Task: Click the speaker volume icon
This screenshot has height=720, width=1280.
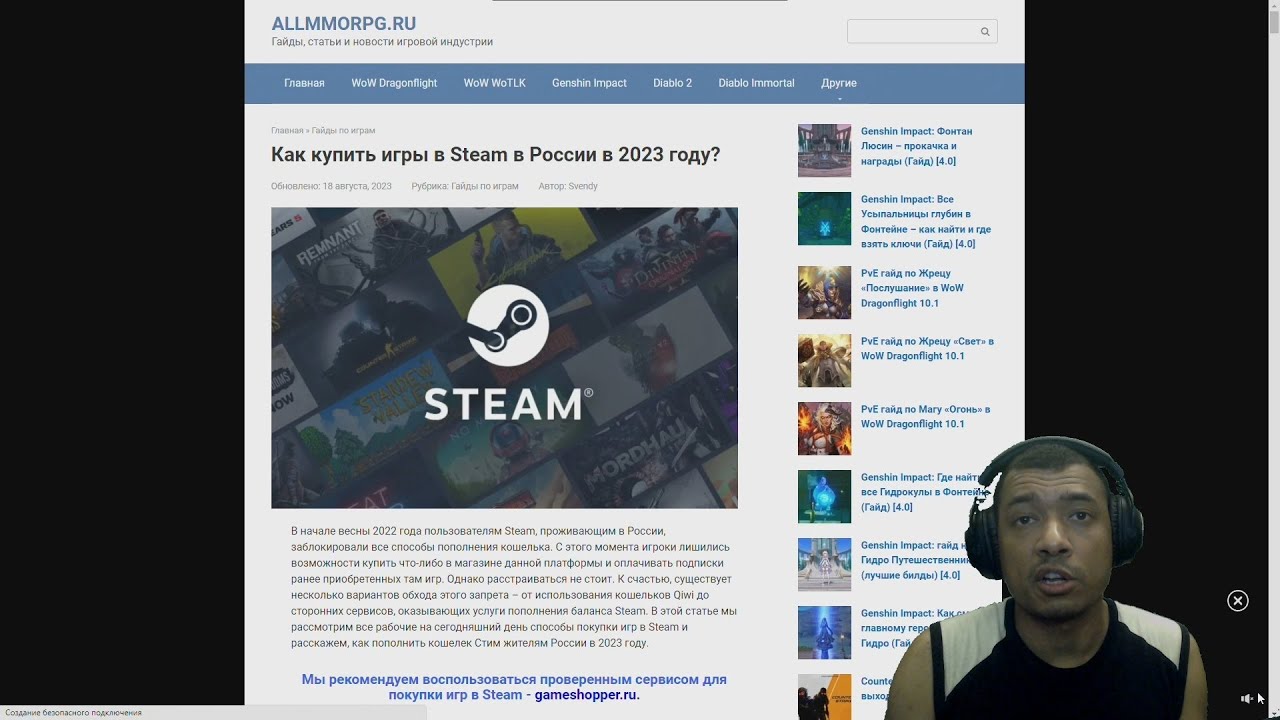Action: click(x=1246, y=699)
